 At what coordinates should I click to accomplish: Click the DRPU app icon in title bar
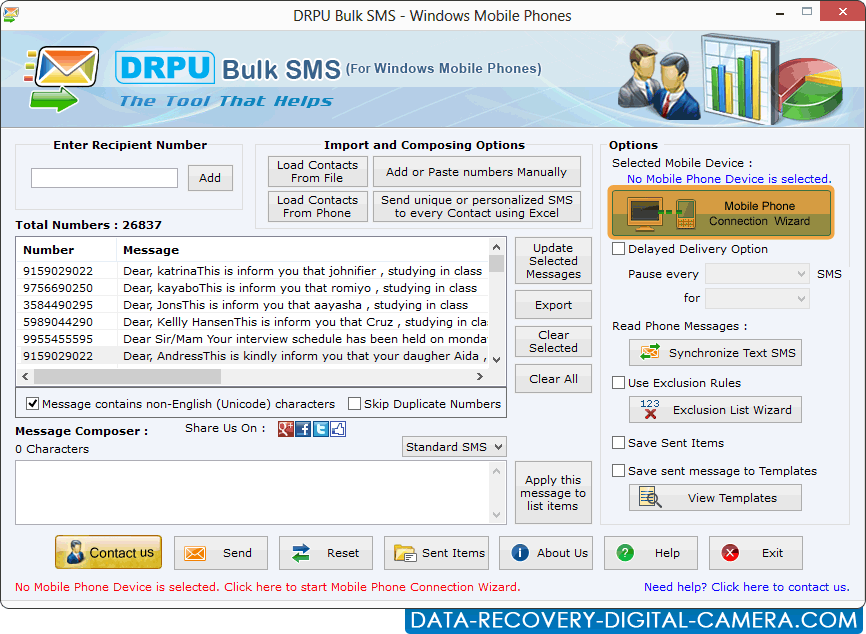10,15
